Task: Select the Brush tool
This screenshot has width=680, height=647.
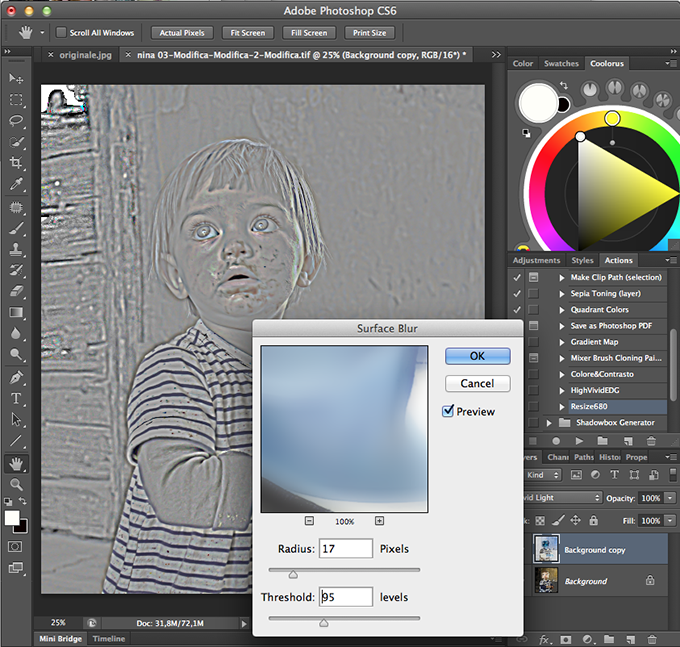Action: [16, 228]
